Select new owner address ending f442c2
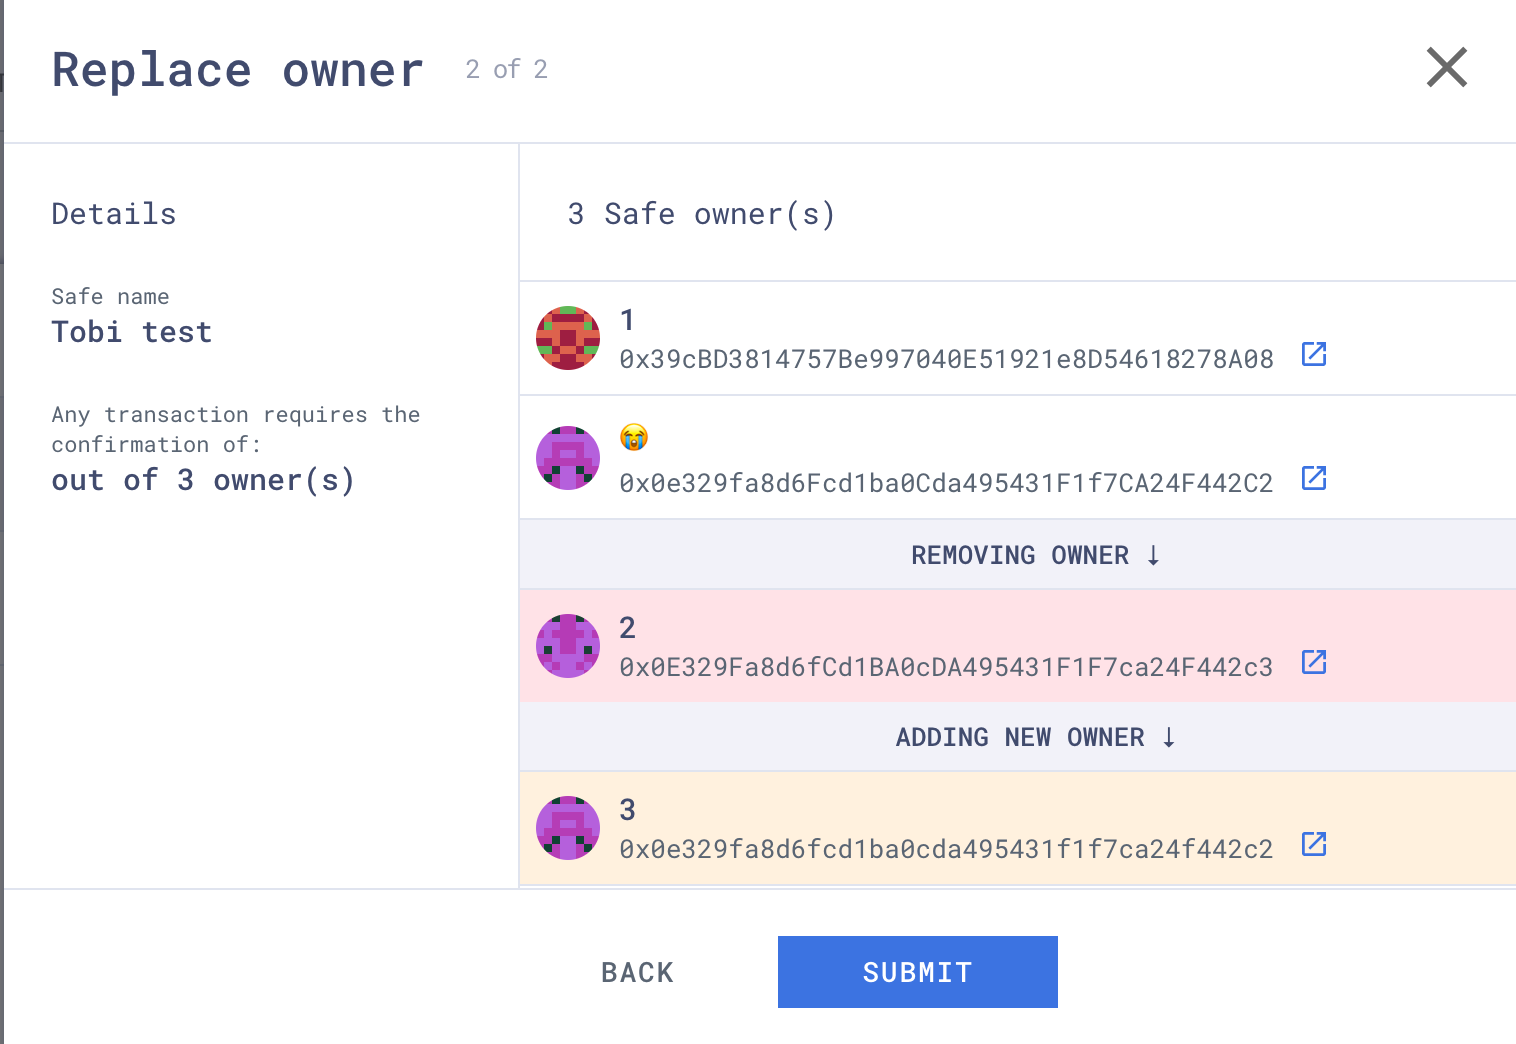The width and height of the screenshot is (1516, 1044). pos(946,849)
